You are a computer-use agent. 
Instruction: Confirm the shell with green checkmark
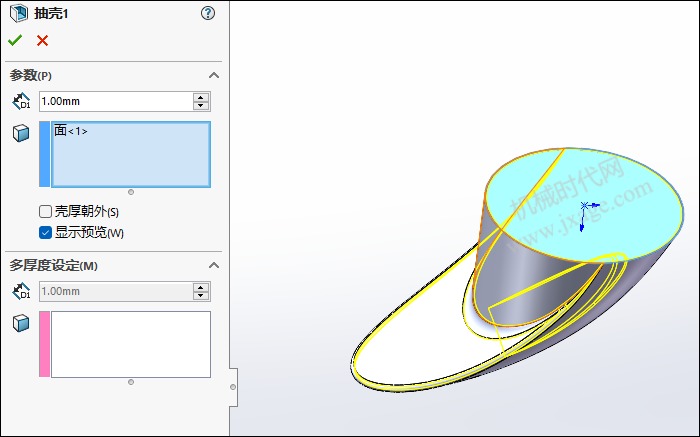coord(15,41)
